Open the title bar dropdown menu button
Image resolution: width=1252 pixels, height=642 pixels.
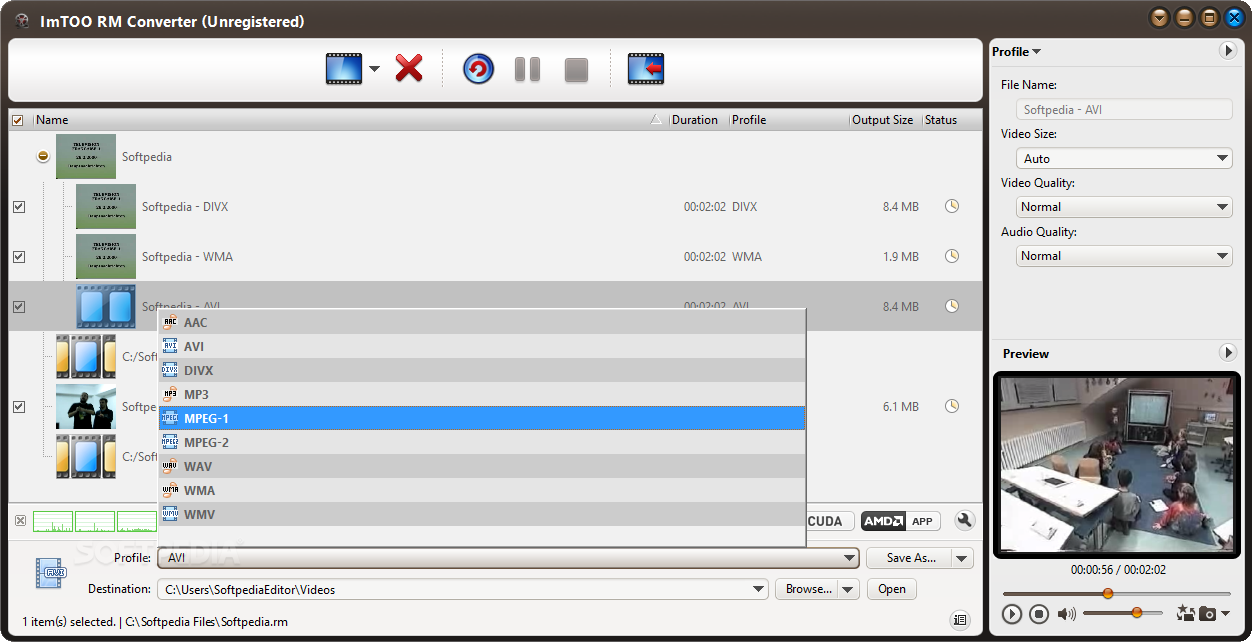[1160, 18]
